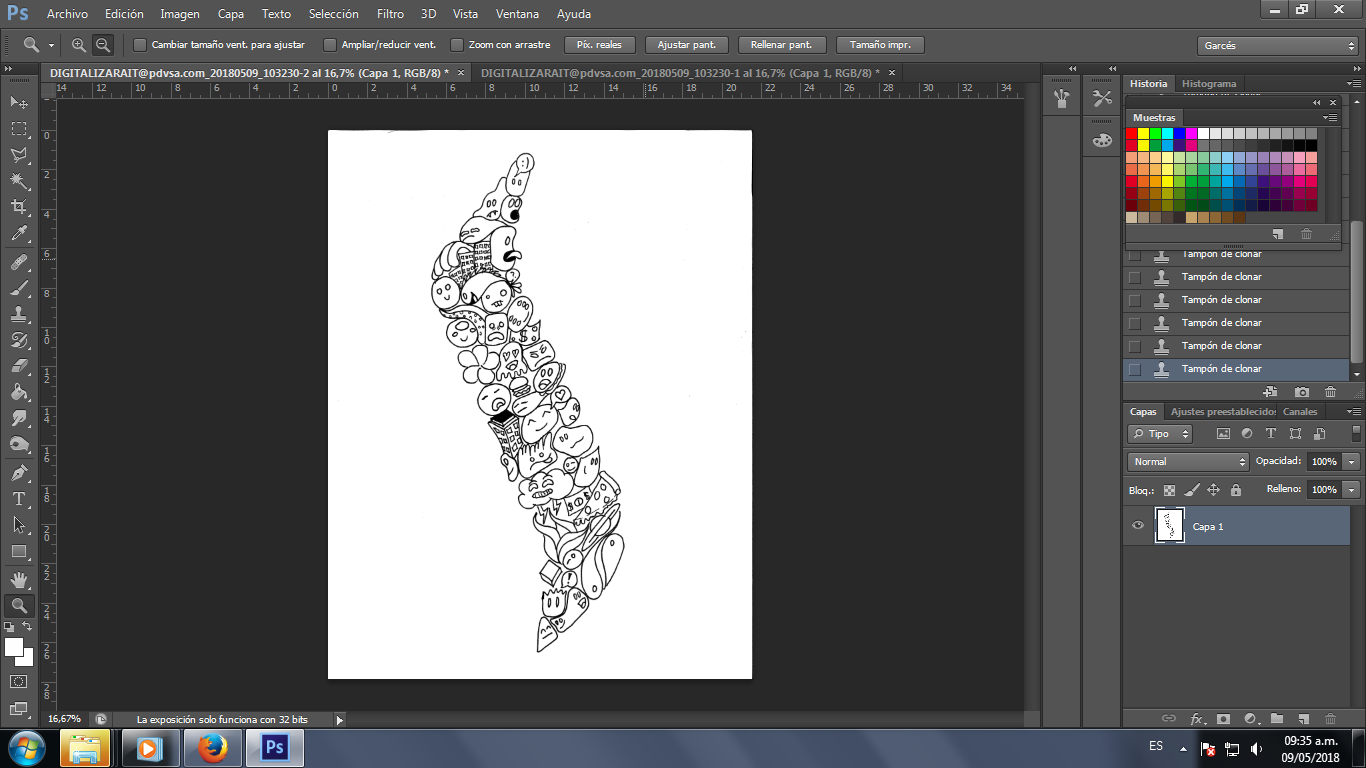Enable Cambiar tamaño vent. para ajustar checkbox
Screen dimensions: 1366x768
click(140, 45)
